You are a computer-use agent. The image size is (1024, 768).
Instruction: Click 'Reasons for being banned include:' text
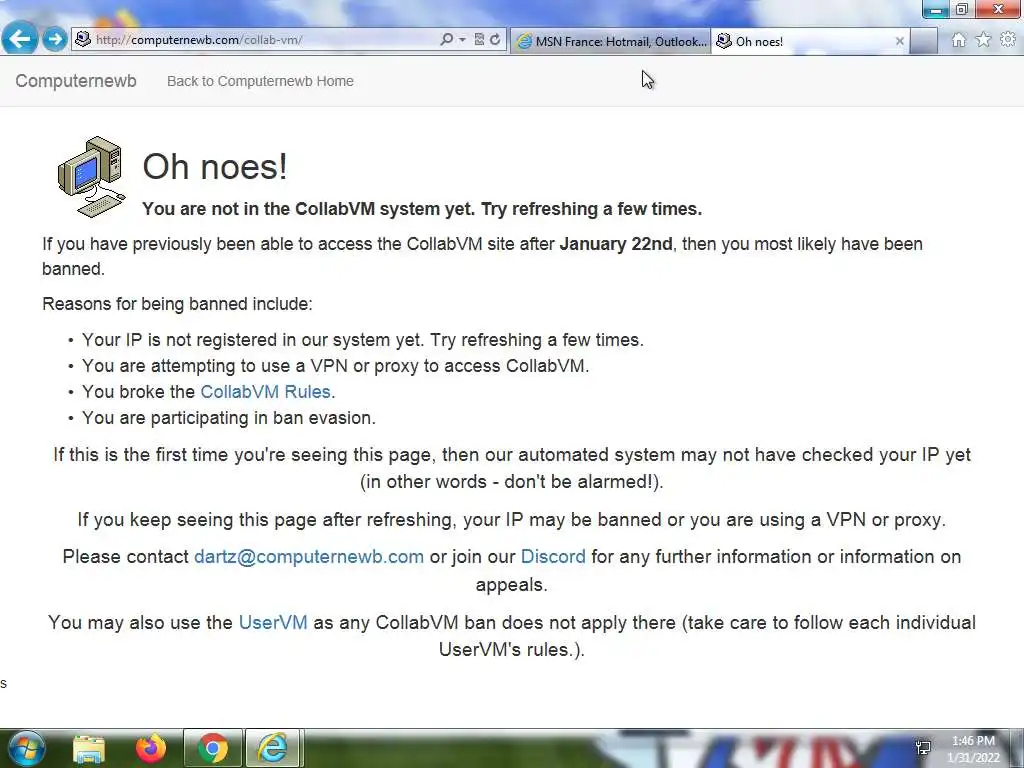pos(177,304)
